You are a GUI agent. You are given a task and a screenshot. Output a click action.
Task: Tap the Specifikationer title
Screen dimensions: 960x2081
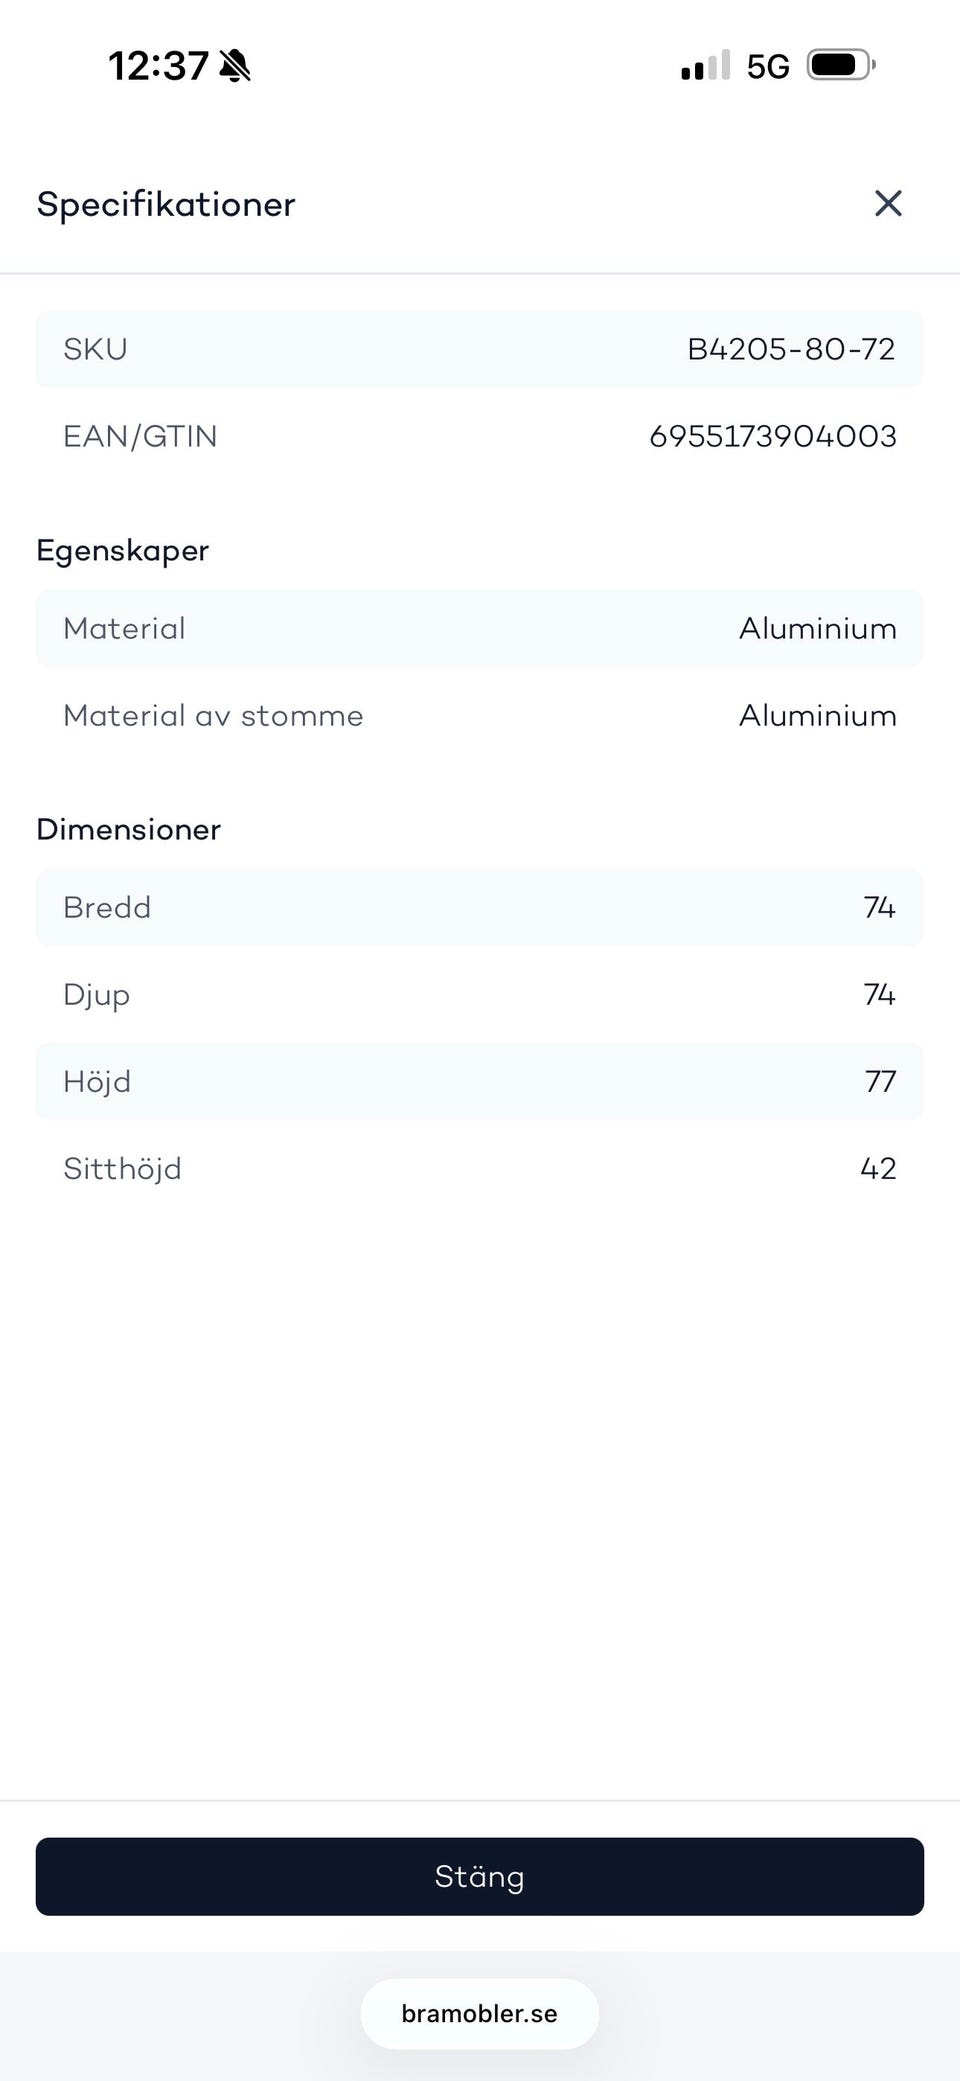[x=166, y=204]
